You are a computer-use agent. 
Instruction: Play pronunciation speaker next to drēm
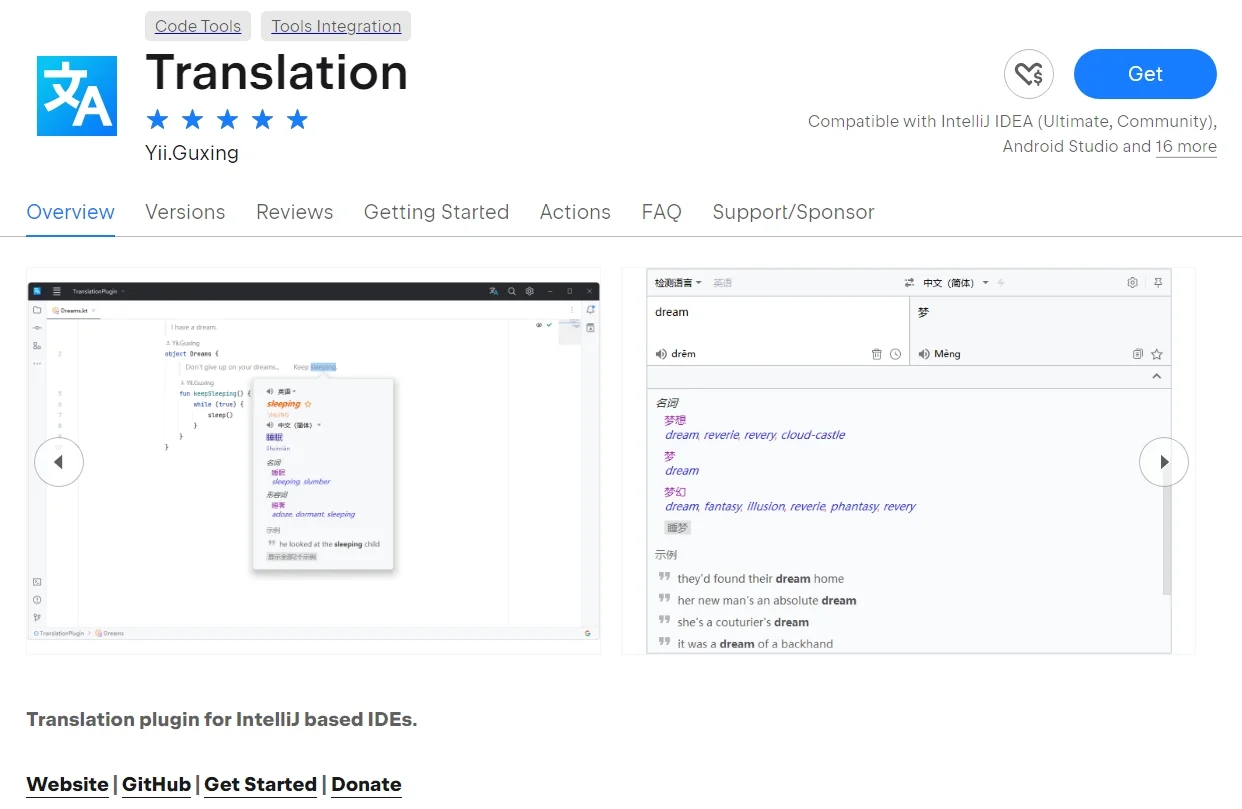pos(661,354)
